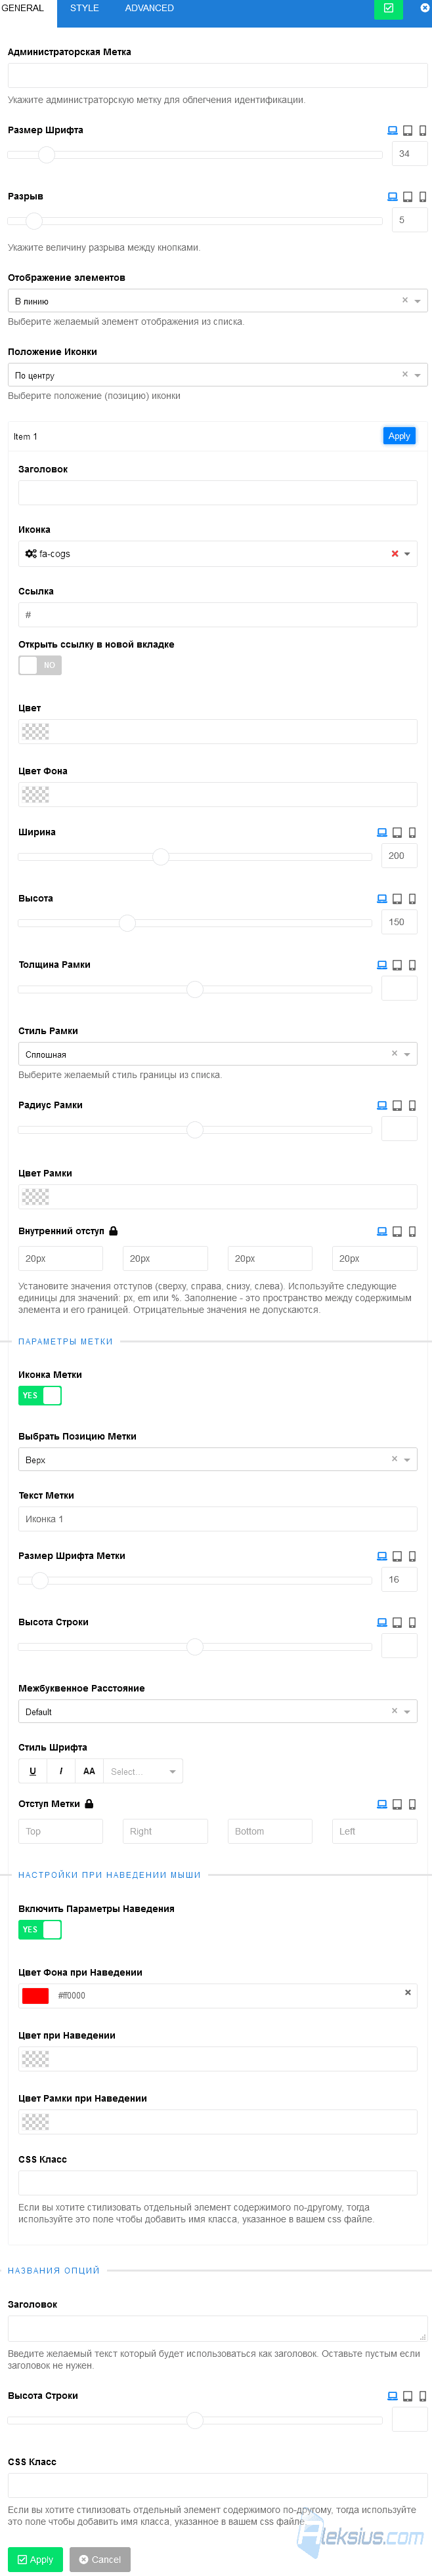Open the Отображение элементов dropdown
Screen dimensions: 432x2576
pyautogui.click(x=217, y=301)
